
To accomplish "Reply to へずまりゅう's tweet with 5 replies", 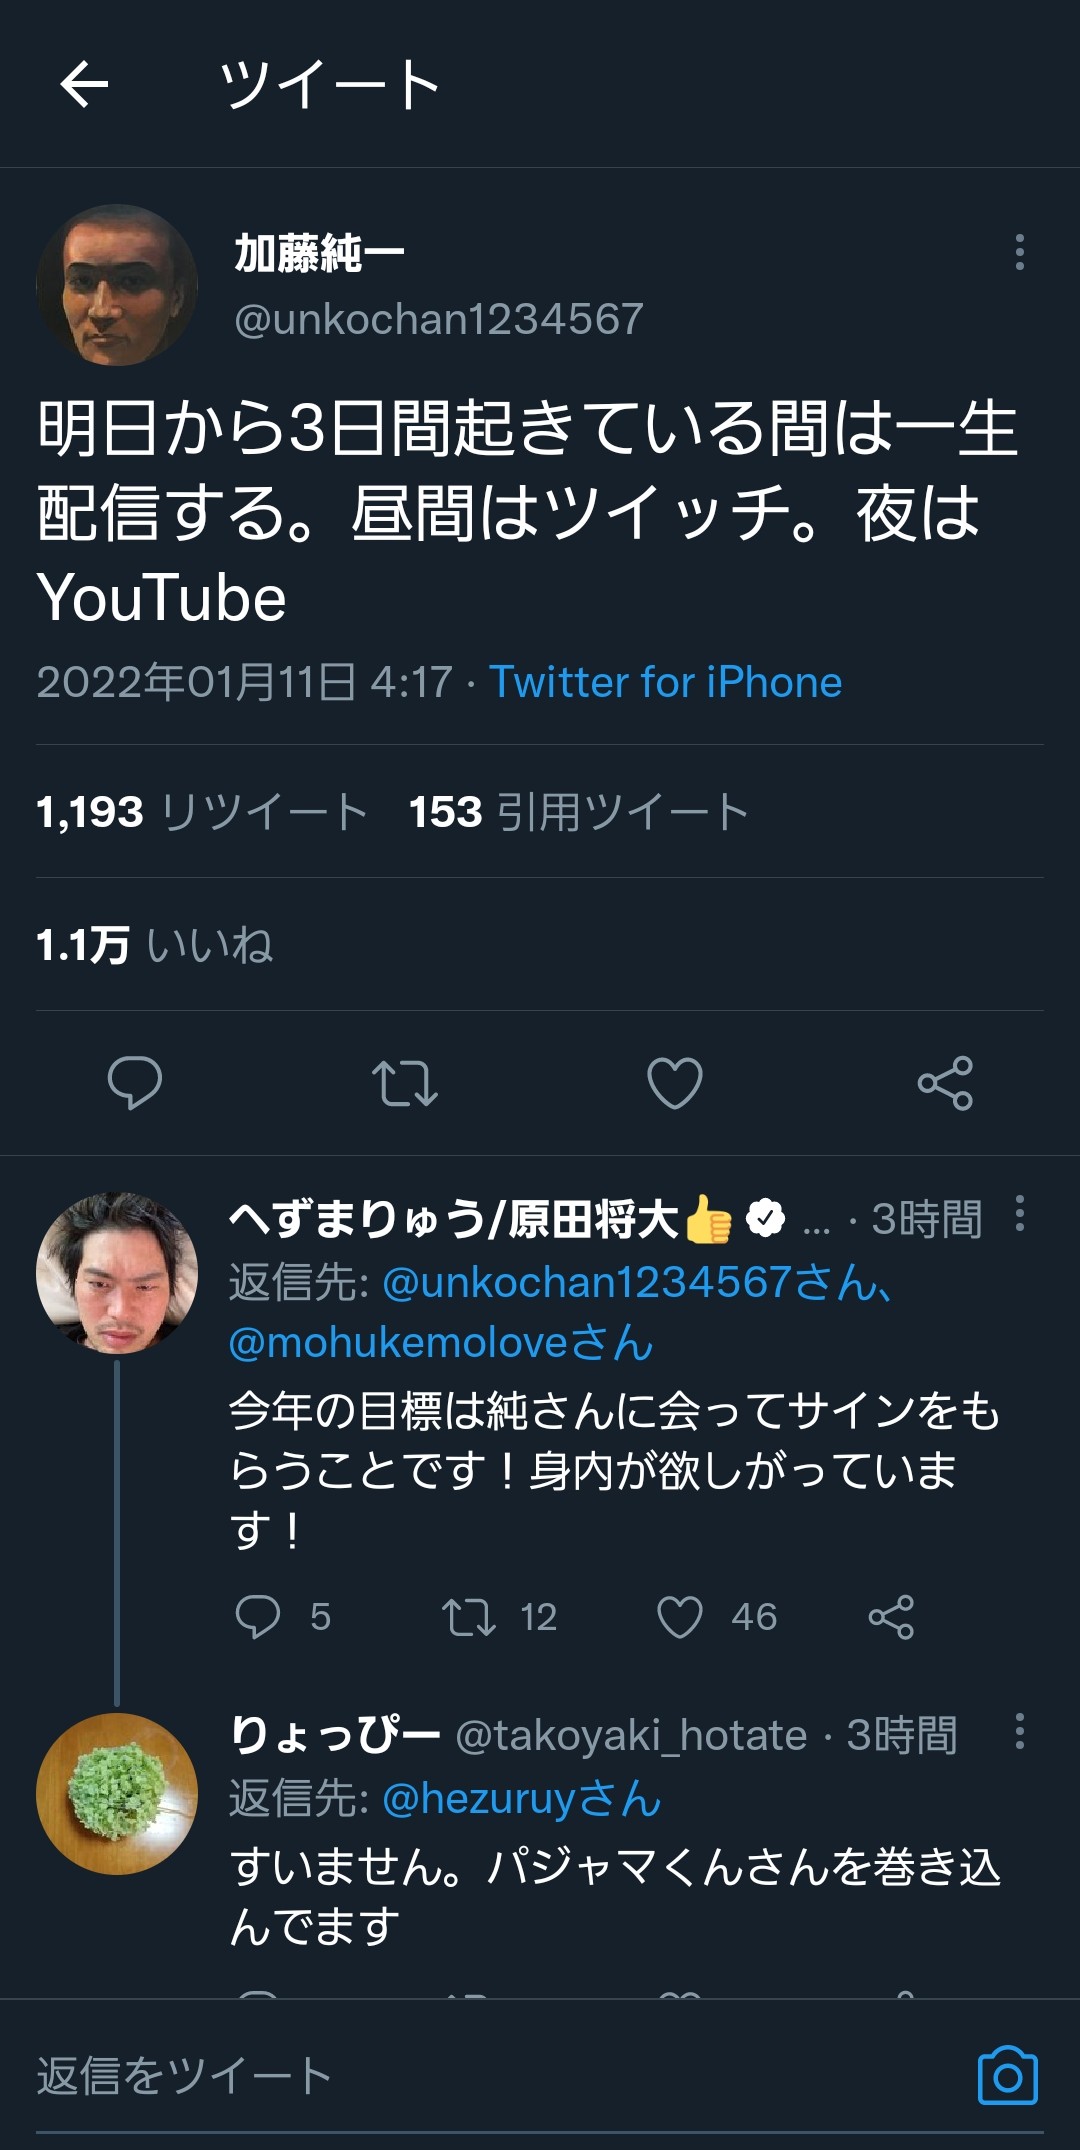I will click(258, 1617).
